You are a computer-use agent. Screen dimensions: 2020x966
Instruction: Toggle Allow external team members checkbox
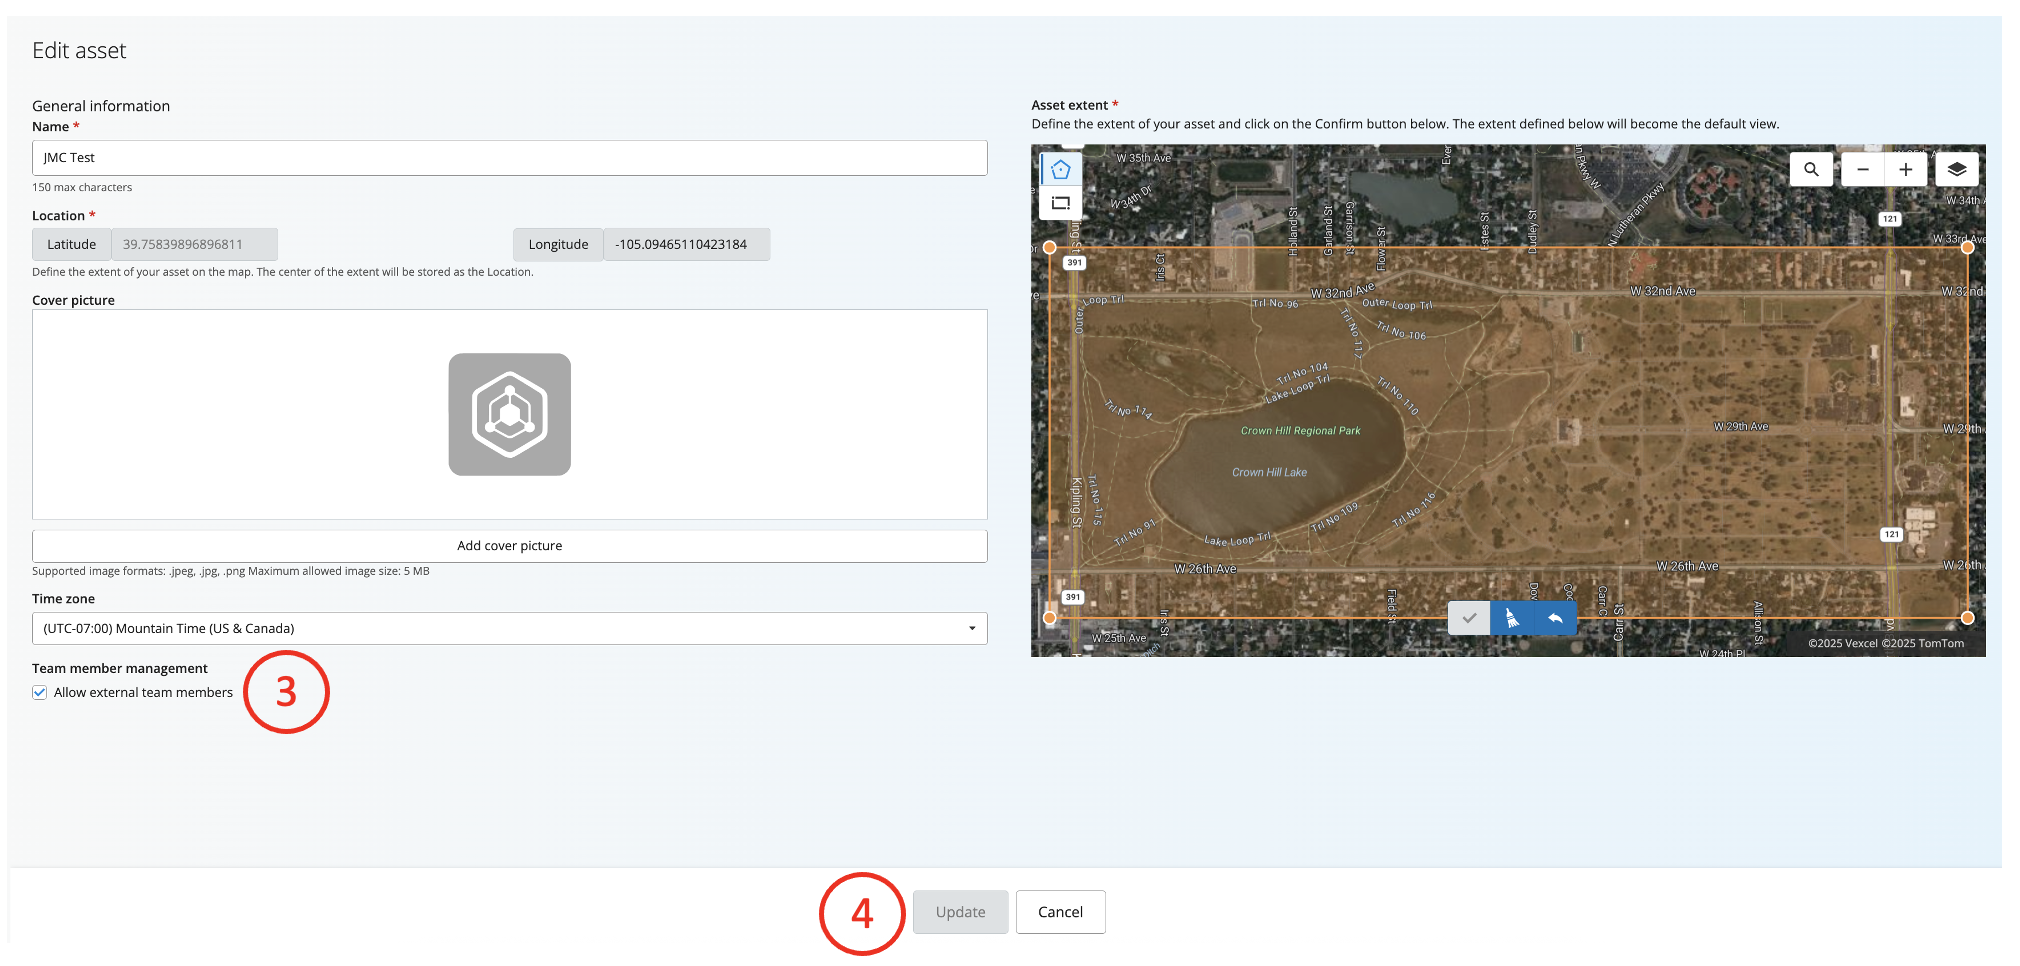click(40, 693)
